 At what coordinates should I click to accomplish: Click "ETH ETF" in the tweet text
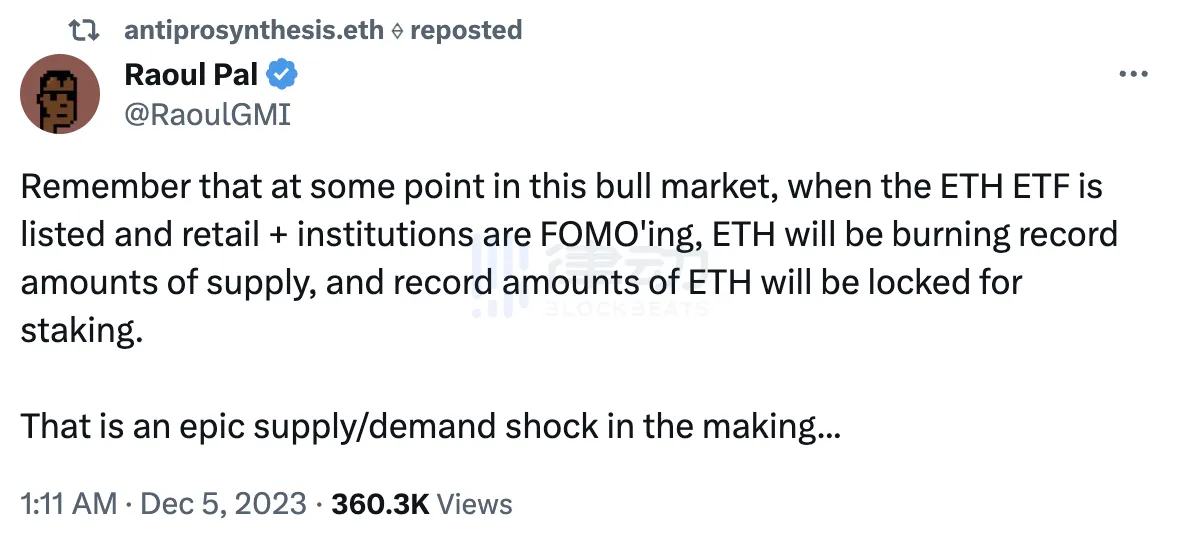[991, 187]
